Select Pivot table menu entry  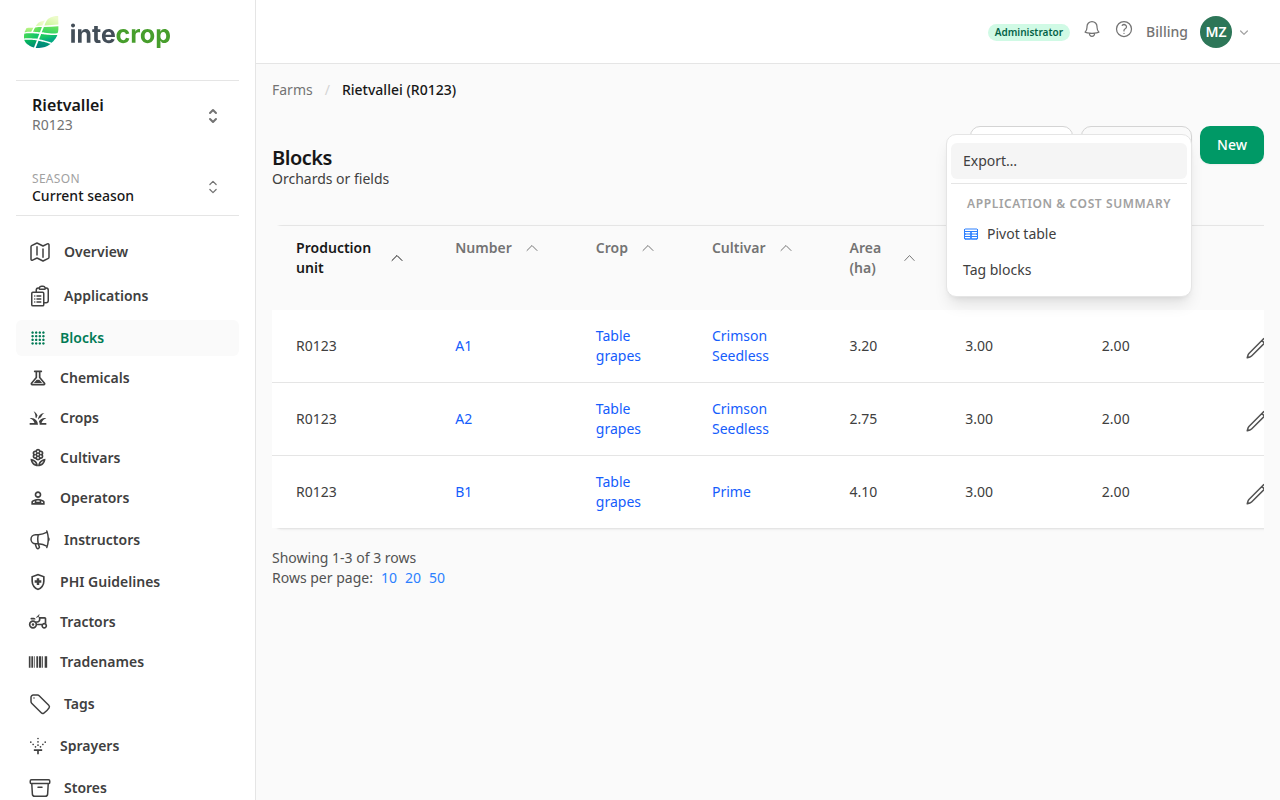point(1069,234)
